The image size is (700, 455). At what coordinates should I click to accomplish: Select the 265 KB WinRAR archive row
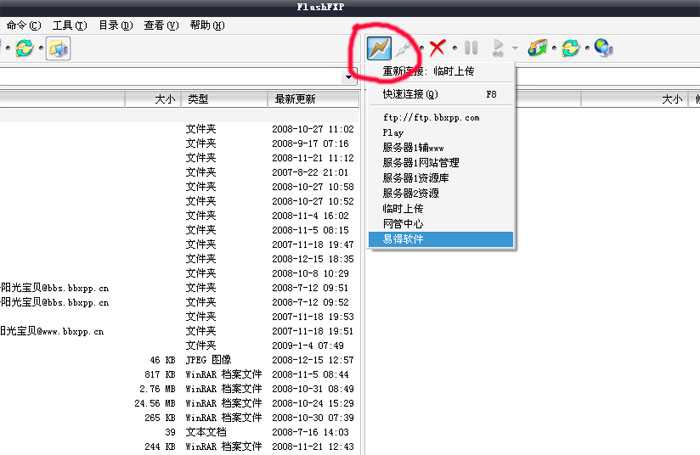pyautogui.click(x=179, y=417)
